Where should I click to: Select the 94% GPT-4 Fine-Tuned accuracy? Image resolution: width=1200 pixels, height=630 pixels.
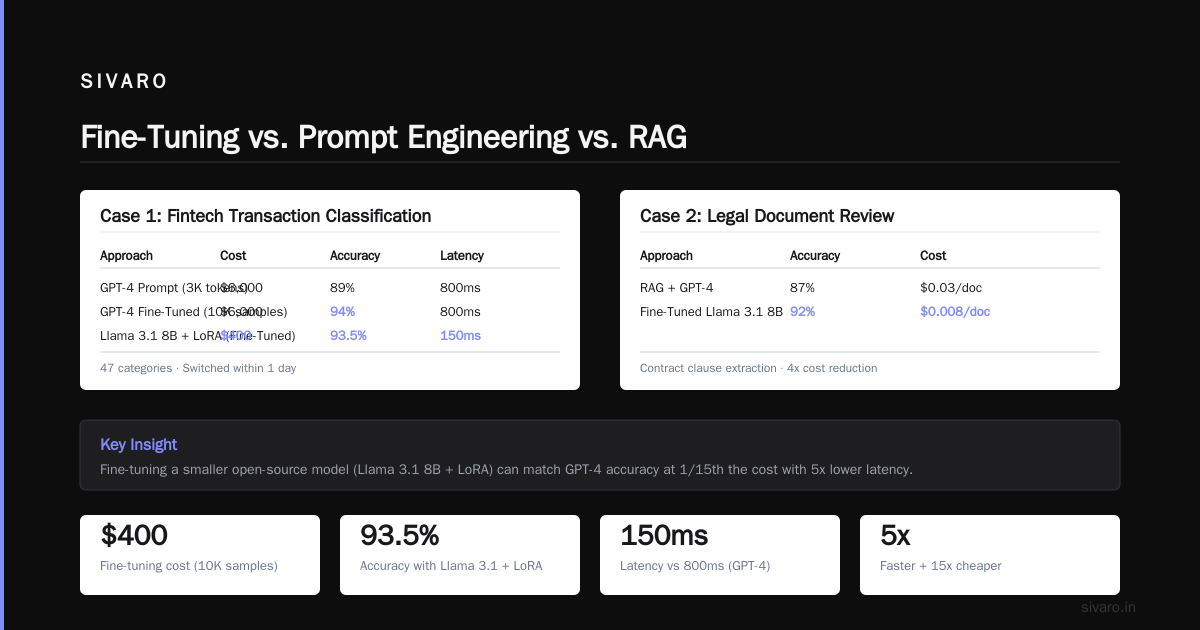pyautogui.click(x=342, y=312)
